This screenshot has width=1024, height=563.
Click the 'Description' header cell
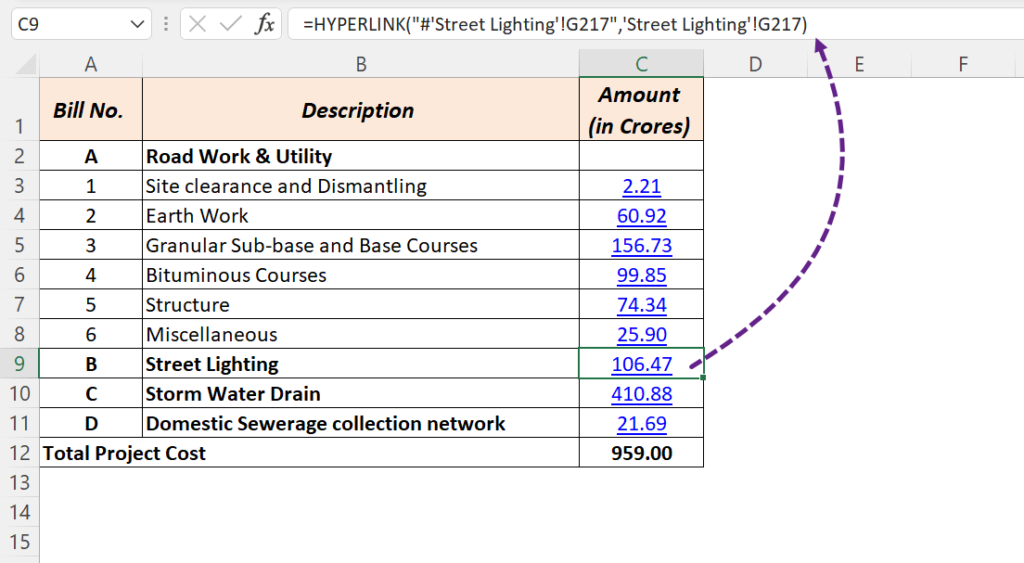pos(360,110)
